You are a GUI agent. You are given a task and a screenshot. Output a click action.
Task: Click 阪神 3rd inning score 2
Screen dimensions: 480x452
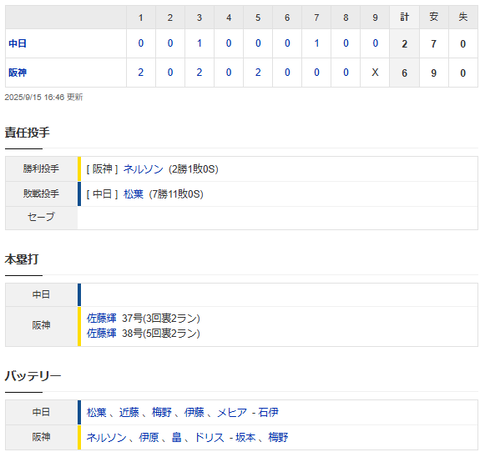click(199, 72)
